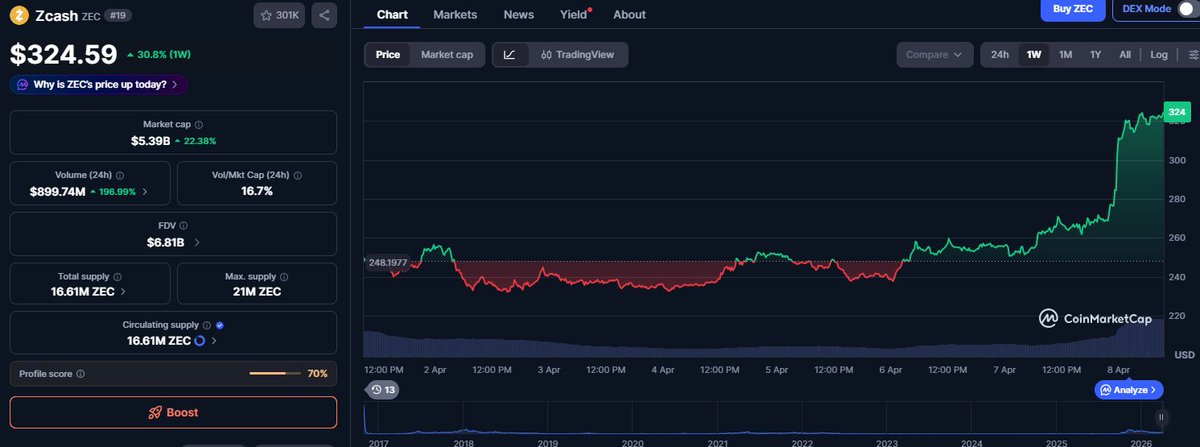Toggle the DEX Mode switch

point(1184,9)
